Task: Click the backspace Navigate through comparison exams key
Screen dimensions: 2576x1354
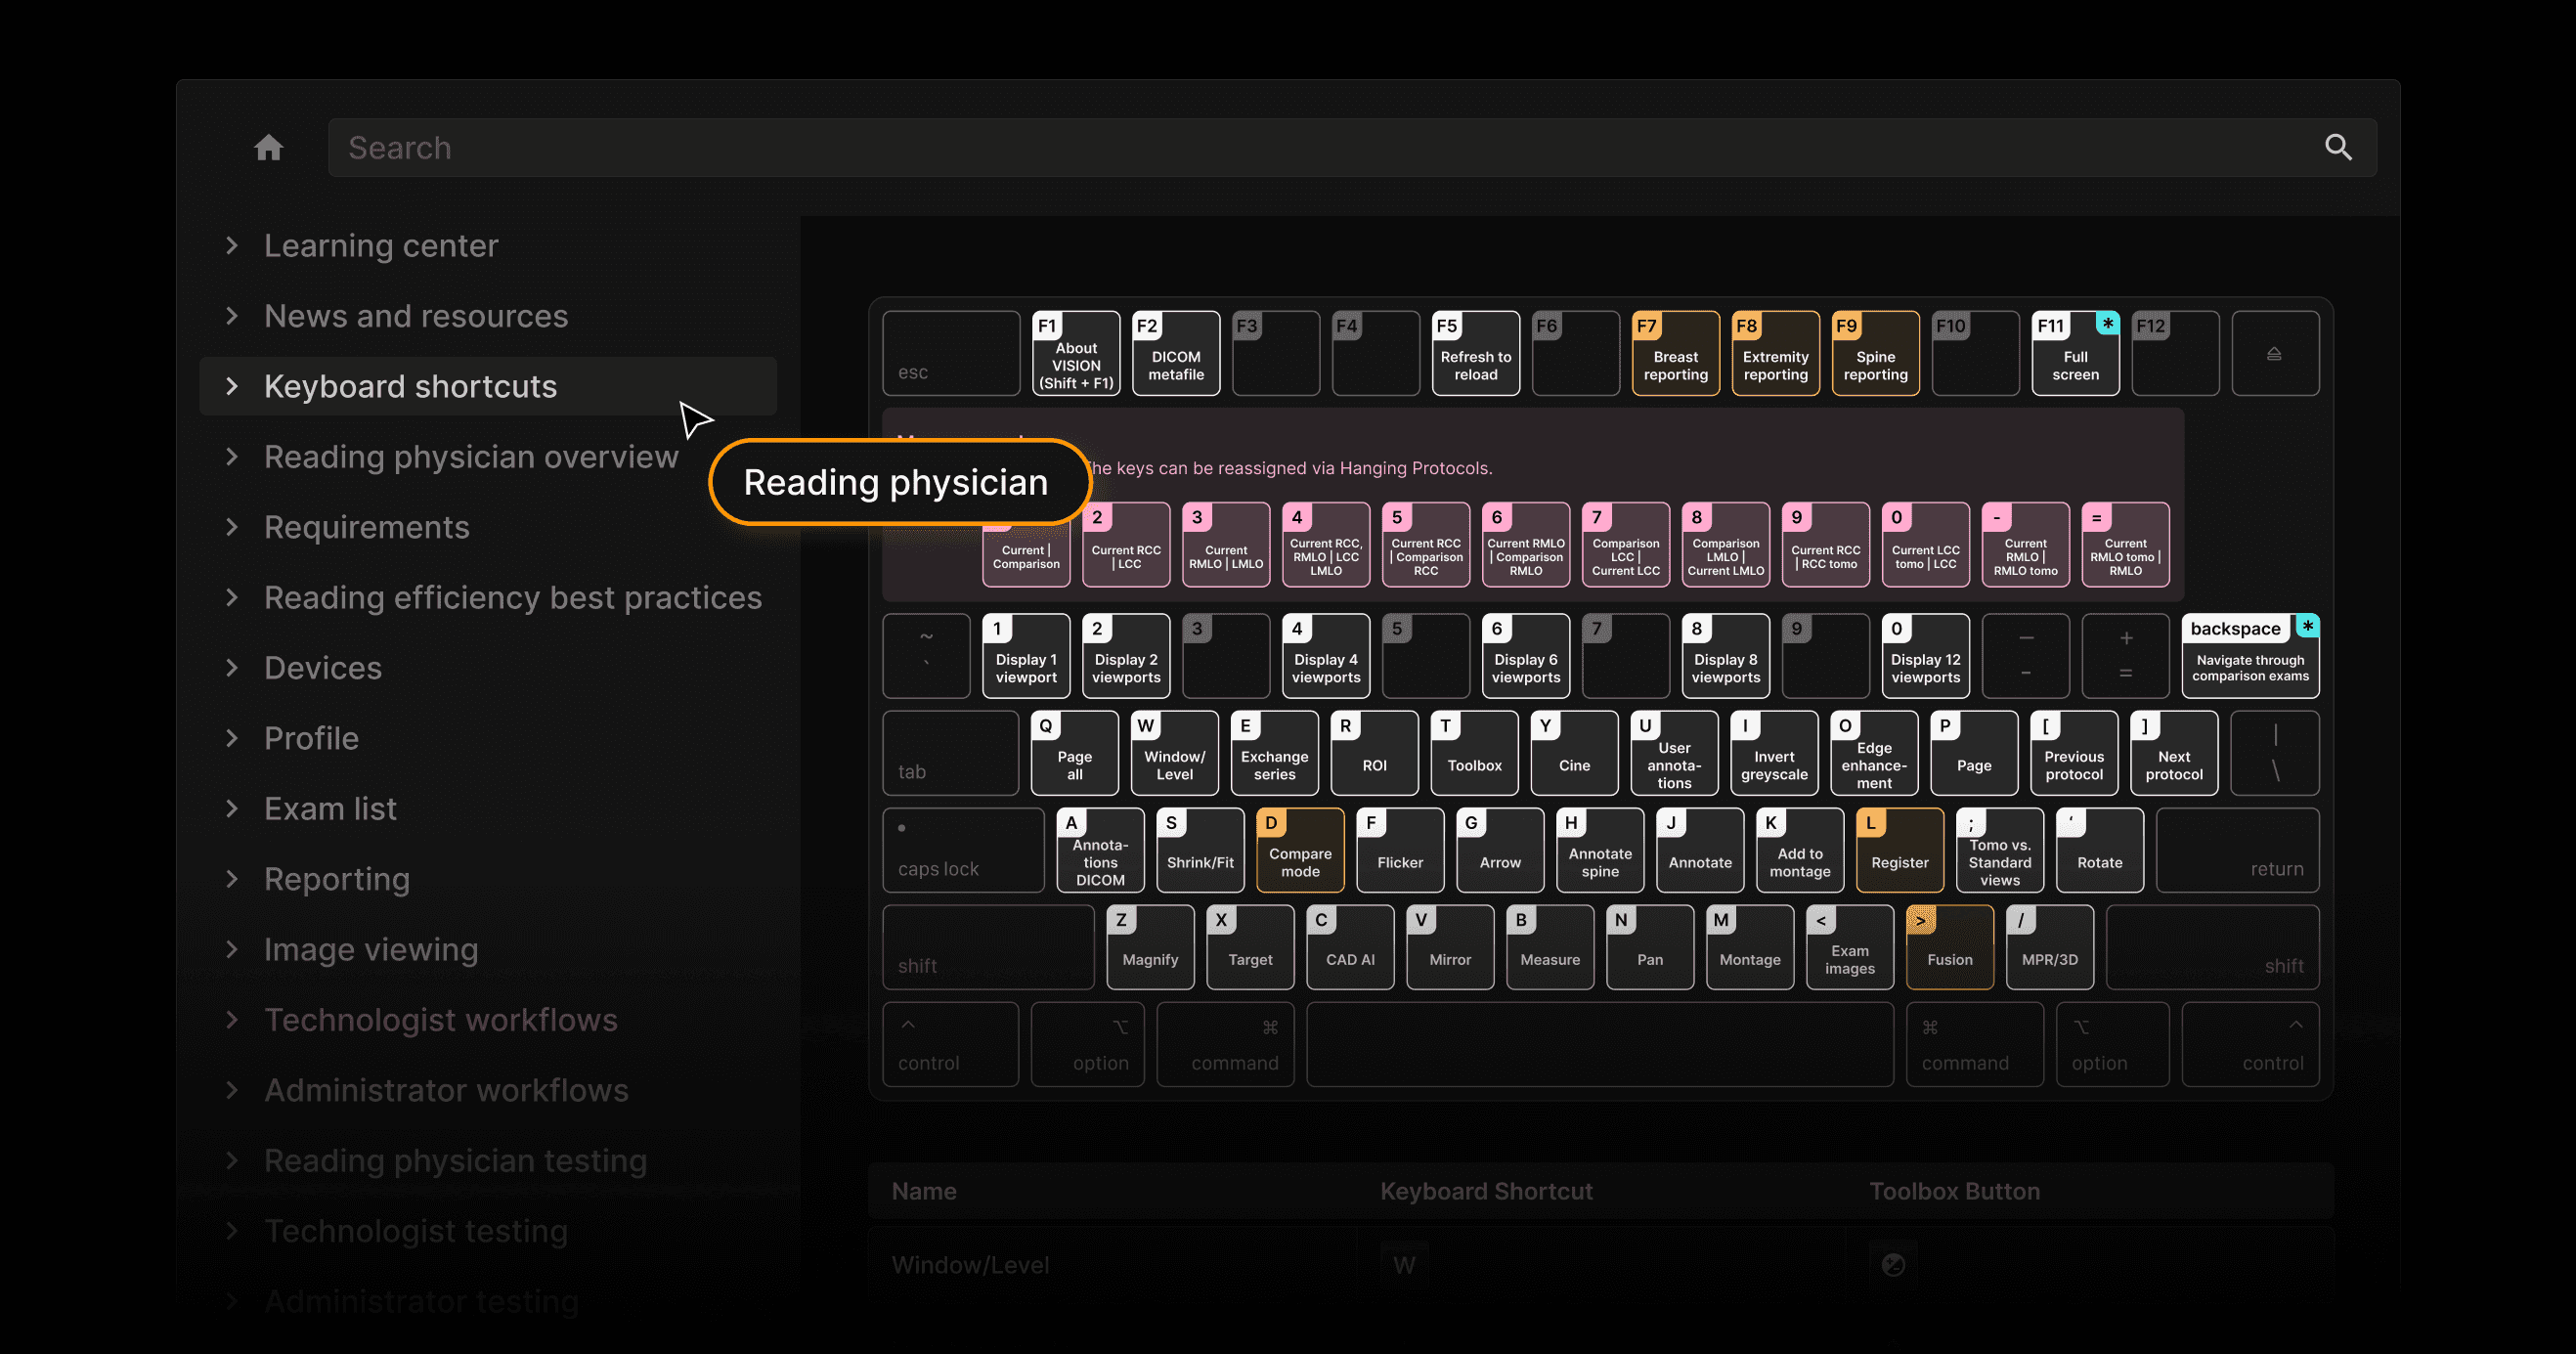Action: coord(2249,656)
